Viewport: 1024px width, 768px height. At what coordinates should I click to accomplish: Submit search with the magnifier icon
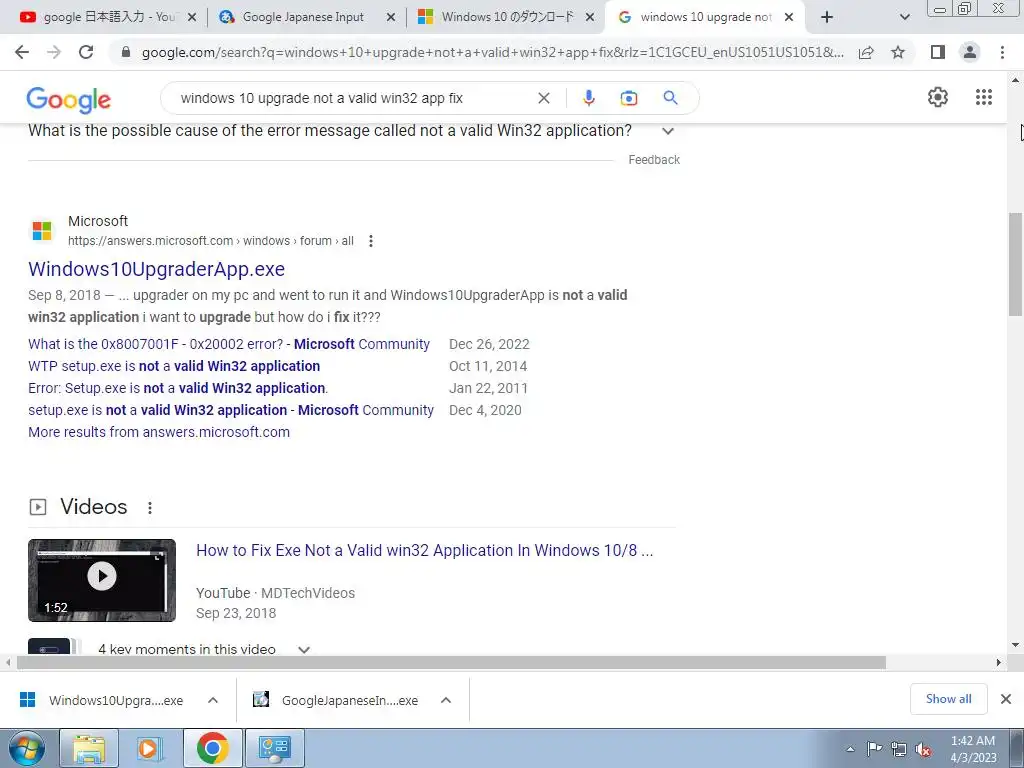[670, 98]
